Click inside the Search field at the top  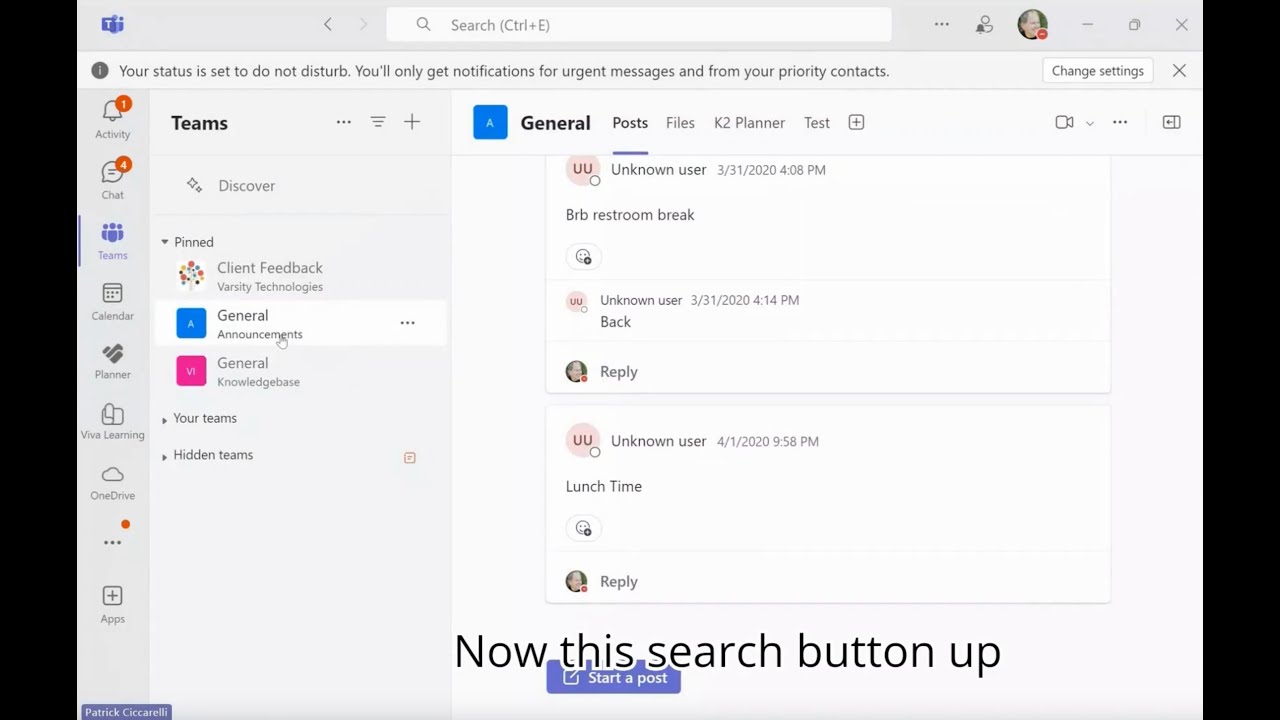(x=640, y=24)
